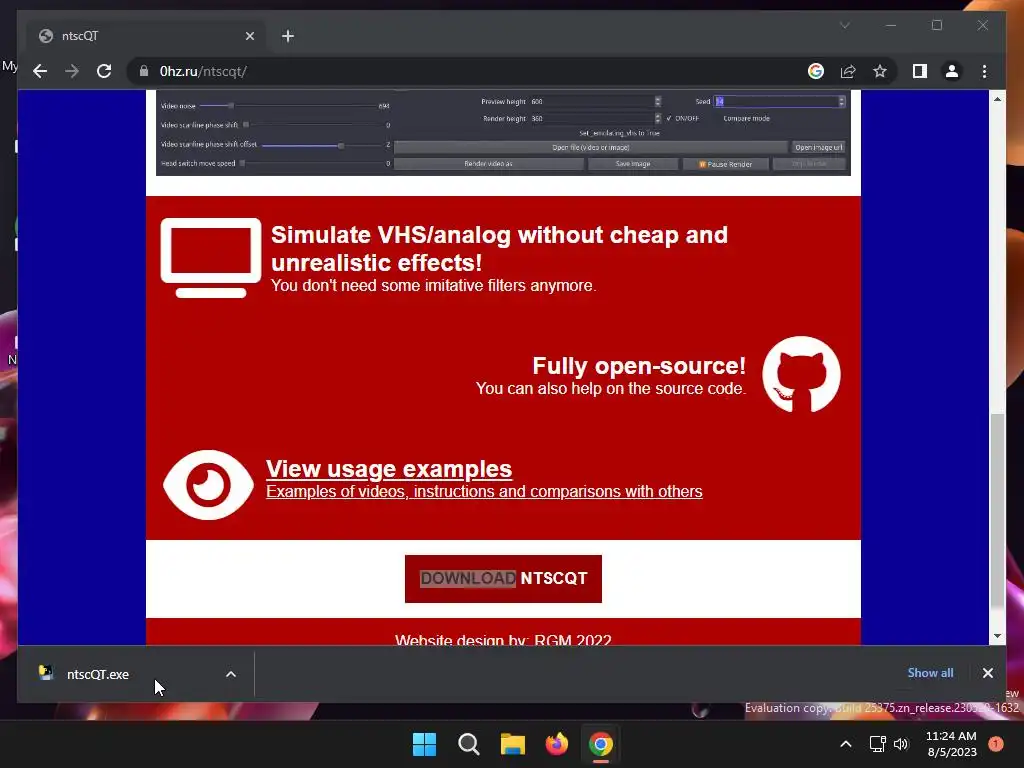Open the Google icon in address bar
The width and height of the screenshot is (1024, 768).
pos(816,71)
